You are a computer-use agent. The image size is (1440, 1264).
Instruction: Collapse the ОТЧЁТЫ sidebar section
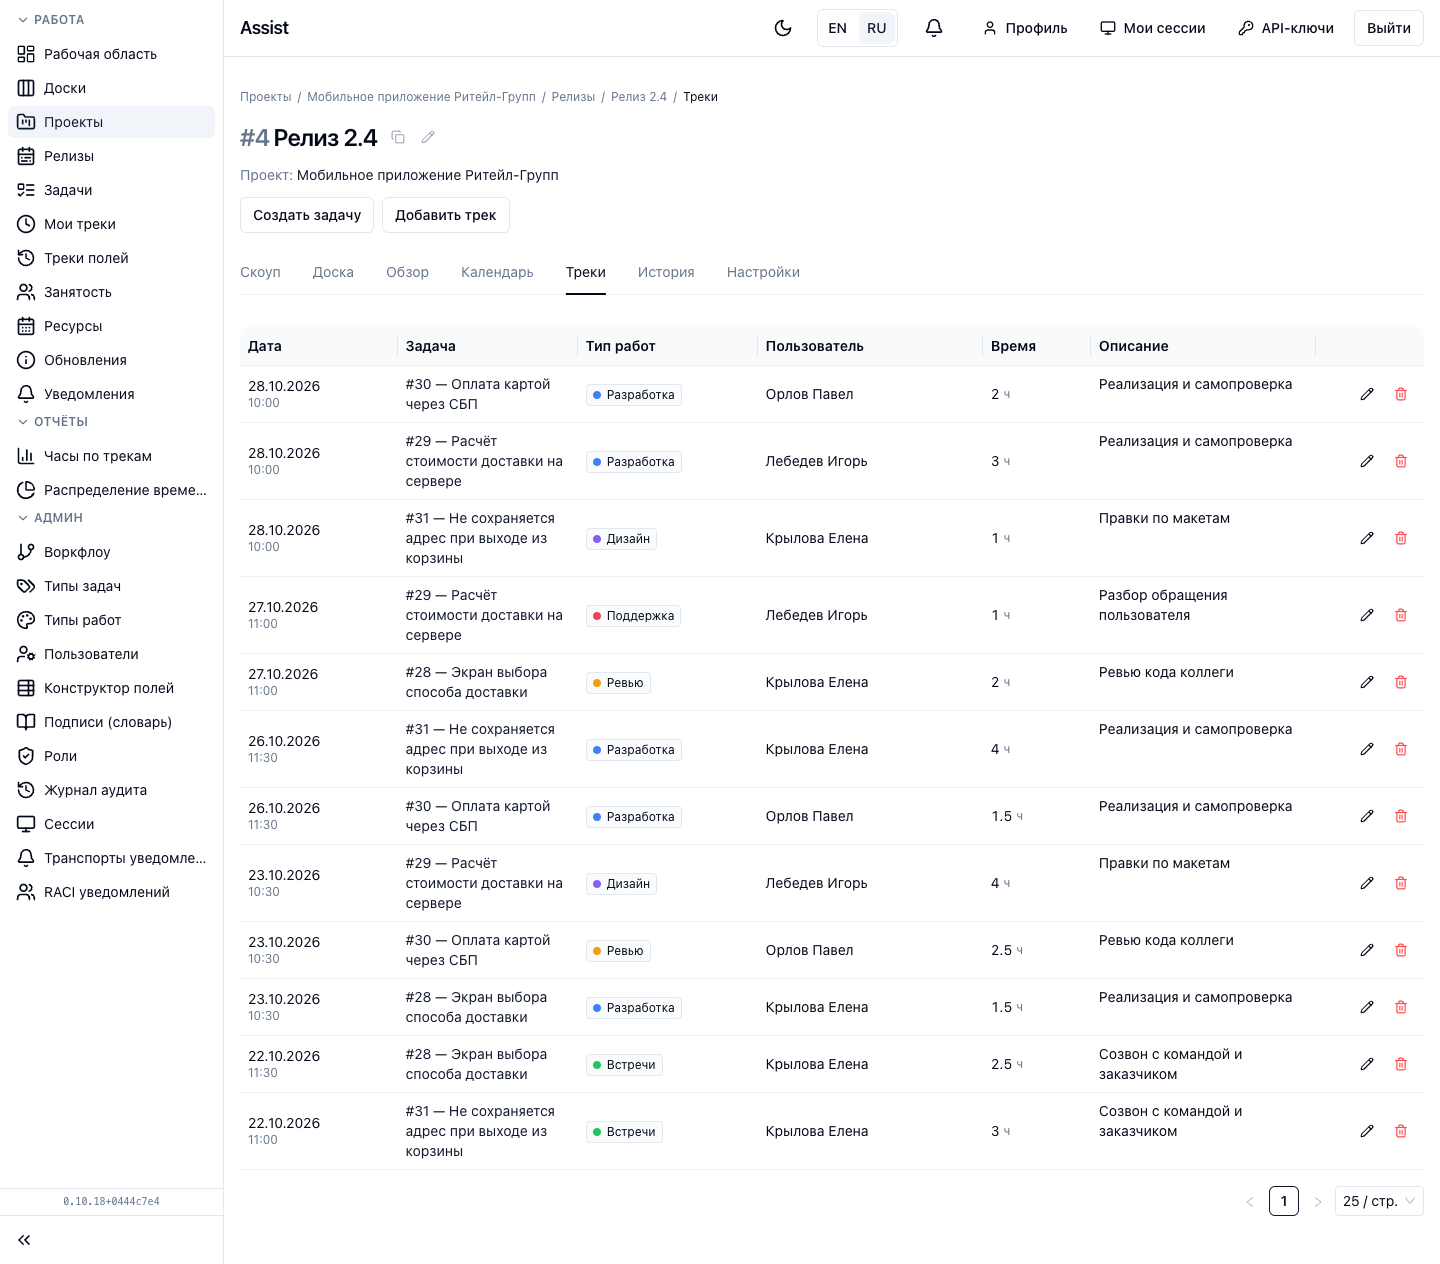[53, 422]
